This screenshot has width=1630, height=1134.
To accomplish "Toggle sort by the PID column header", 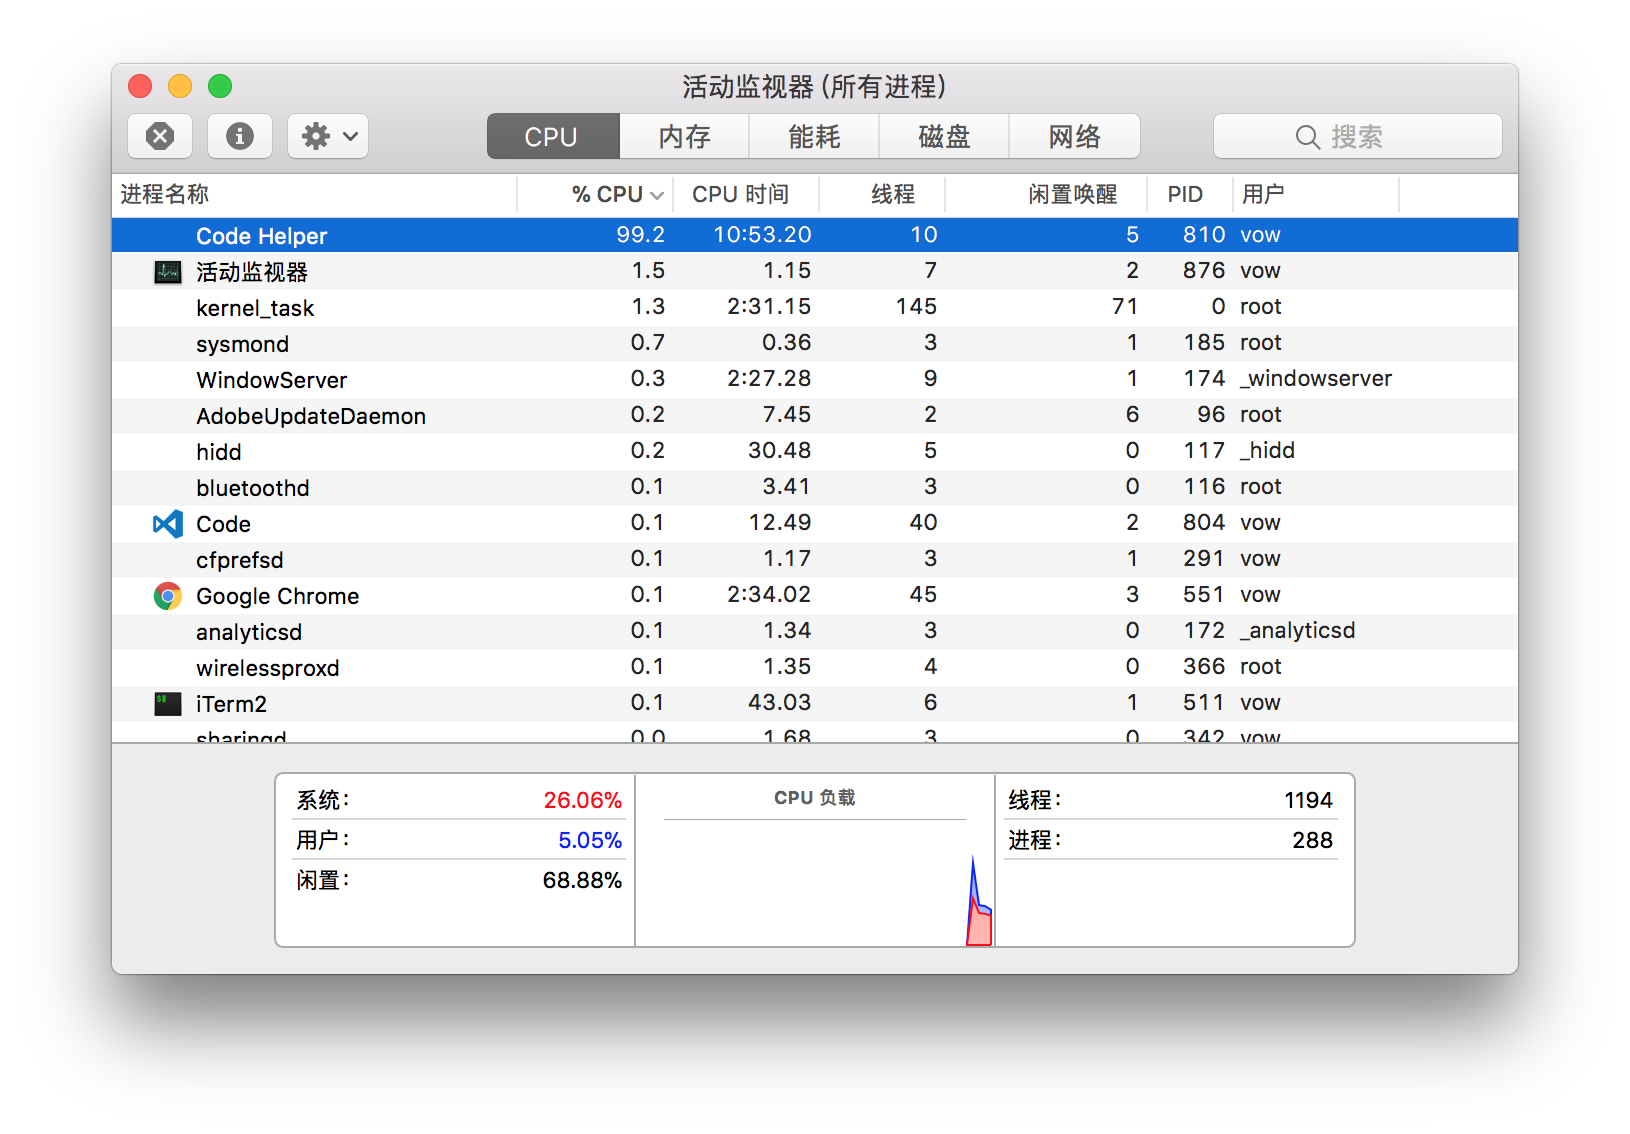I will click(x=1186, y=194).
